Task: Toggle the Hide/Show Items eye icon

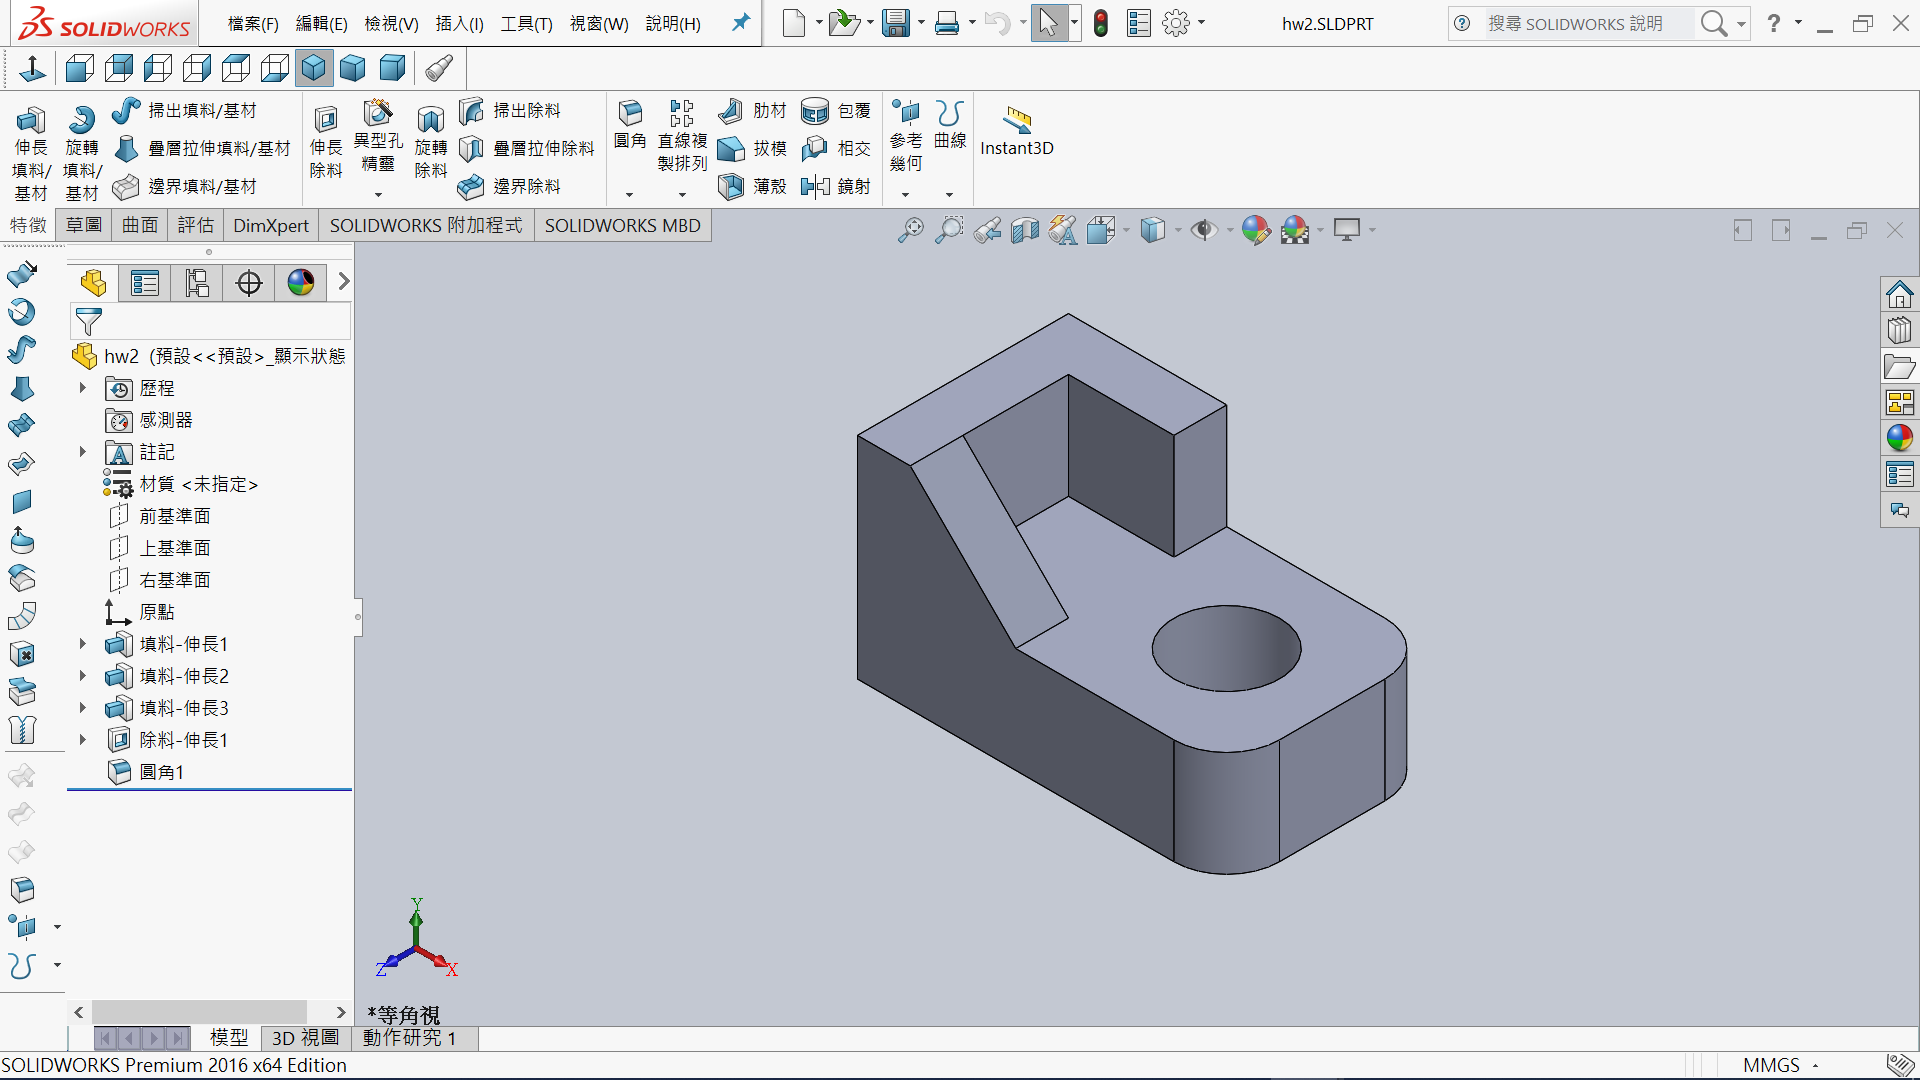Action: click(x=1204, y=230)
